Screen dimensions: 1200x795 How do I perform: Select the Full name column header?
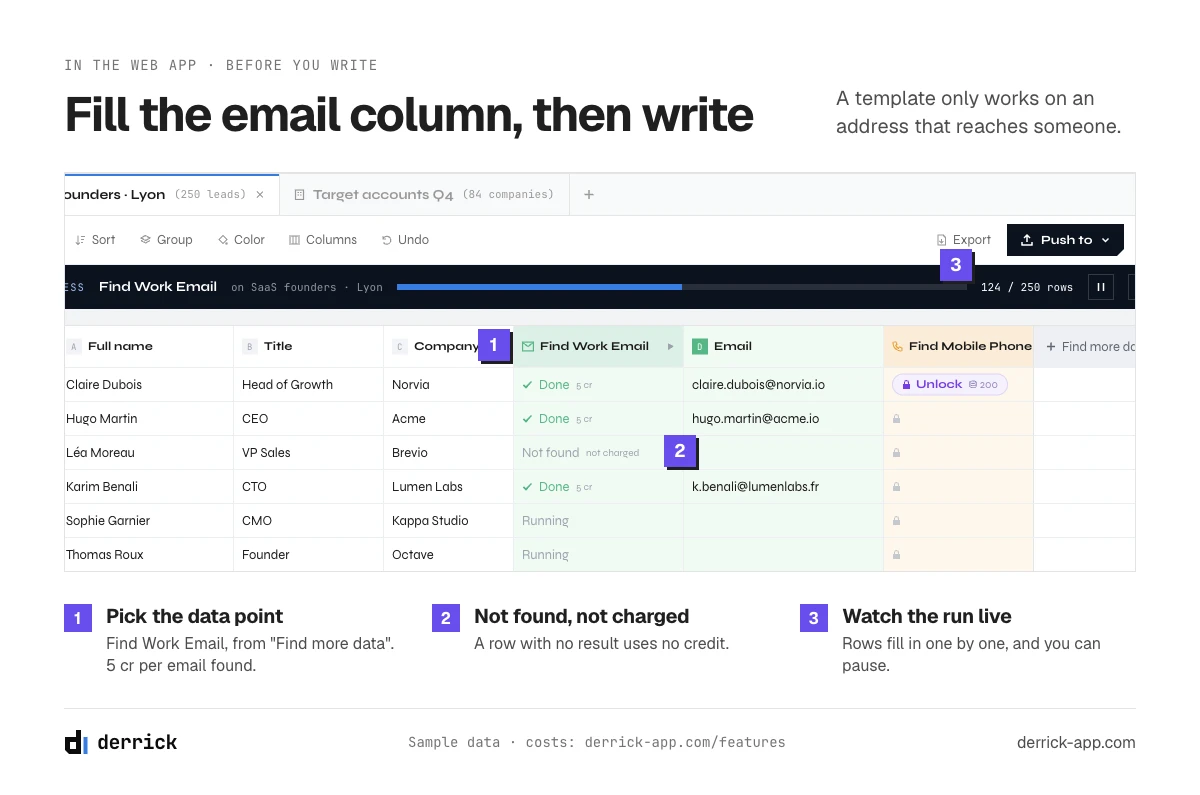pos(149,347)
